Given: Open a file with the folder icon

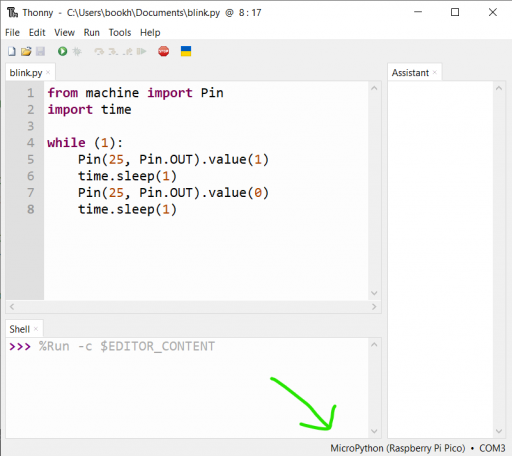Looking at the screenshot, I should pyautogui.click(x=26, y=51).
